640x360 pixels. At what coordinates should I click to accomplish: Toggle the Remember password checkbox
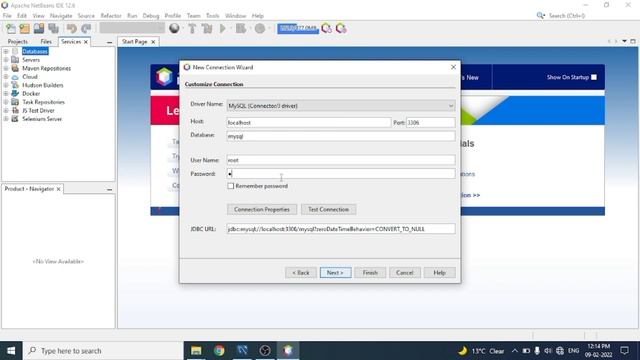tap(231, 186)
